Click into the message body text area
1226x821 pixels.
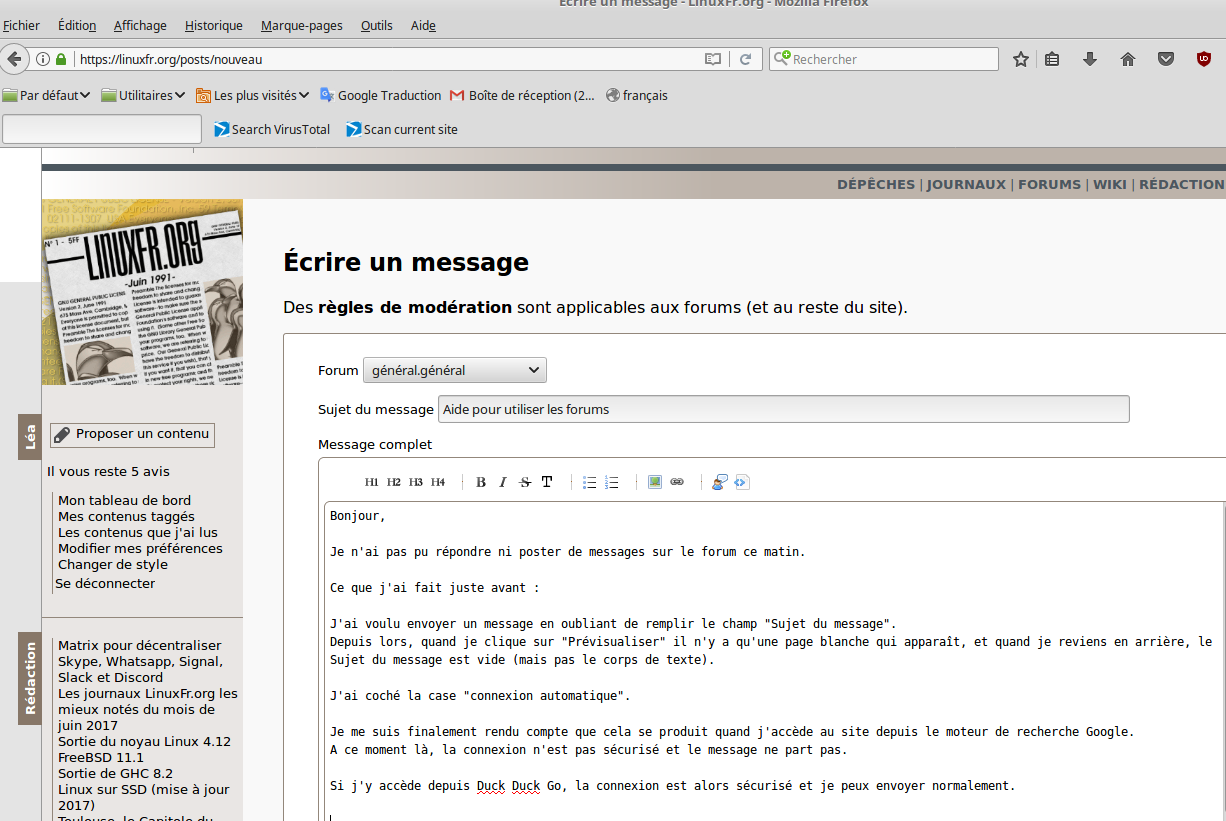(x=775, y=661)
